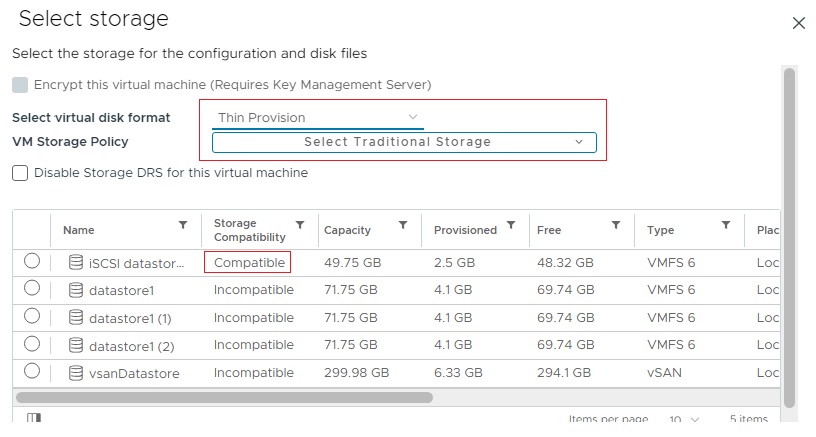Screen dimensions: 816x437
Task: Click the Type column filter icon
Action: coord(726,226)
